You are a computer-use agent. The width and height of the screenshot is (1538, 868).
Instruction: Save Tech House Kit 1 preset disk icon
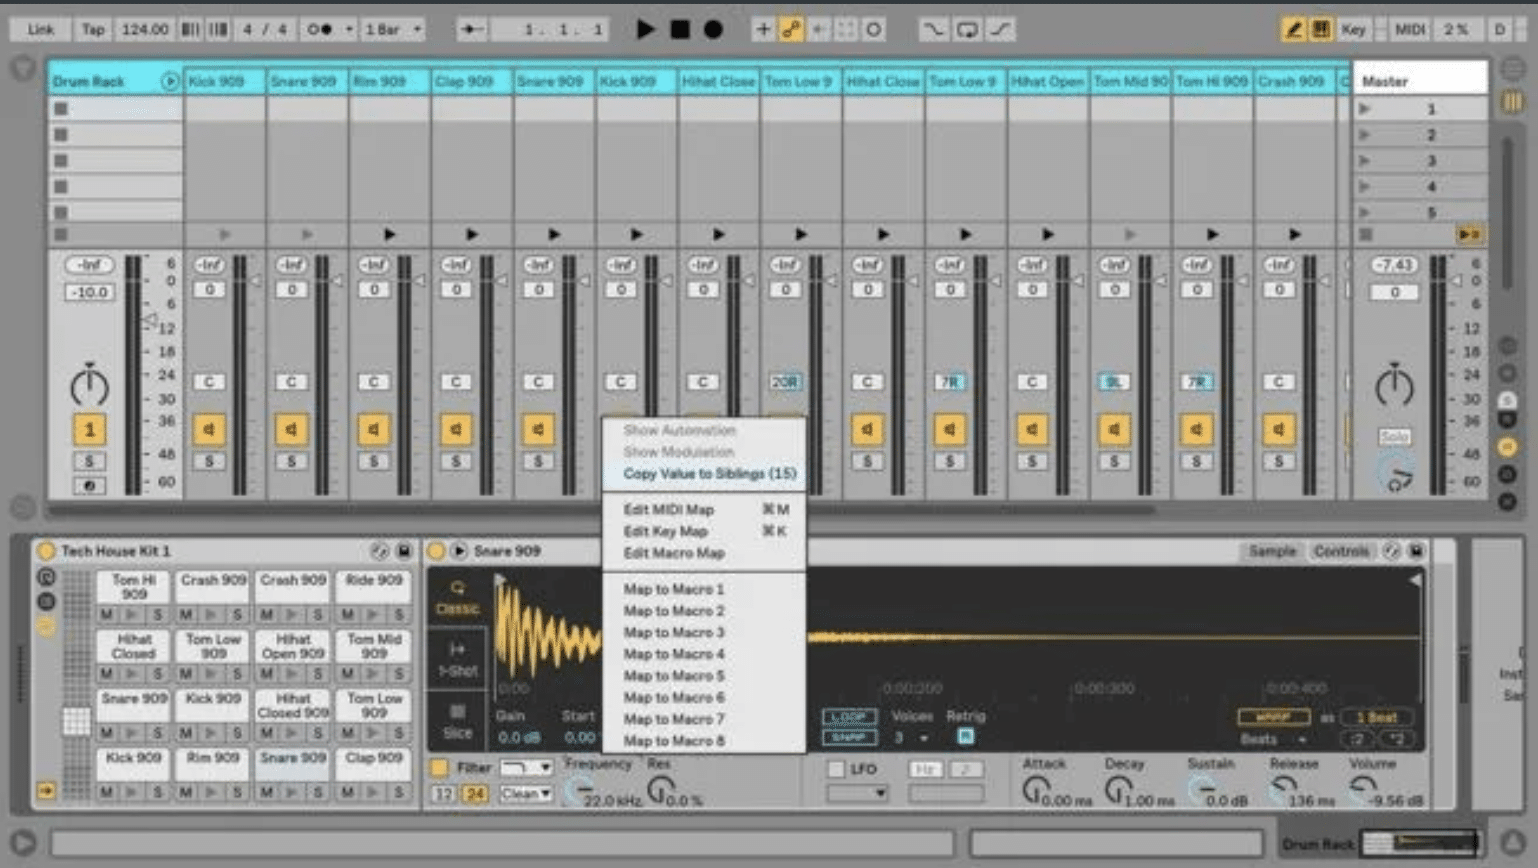pos(404,551)
